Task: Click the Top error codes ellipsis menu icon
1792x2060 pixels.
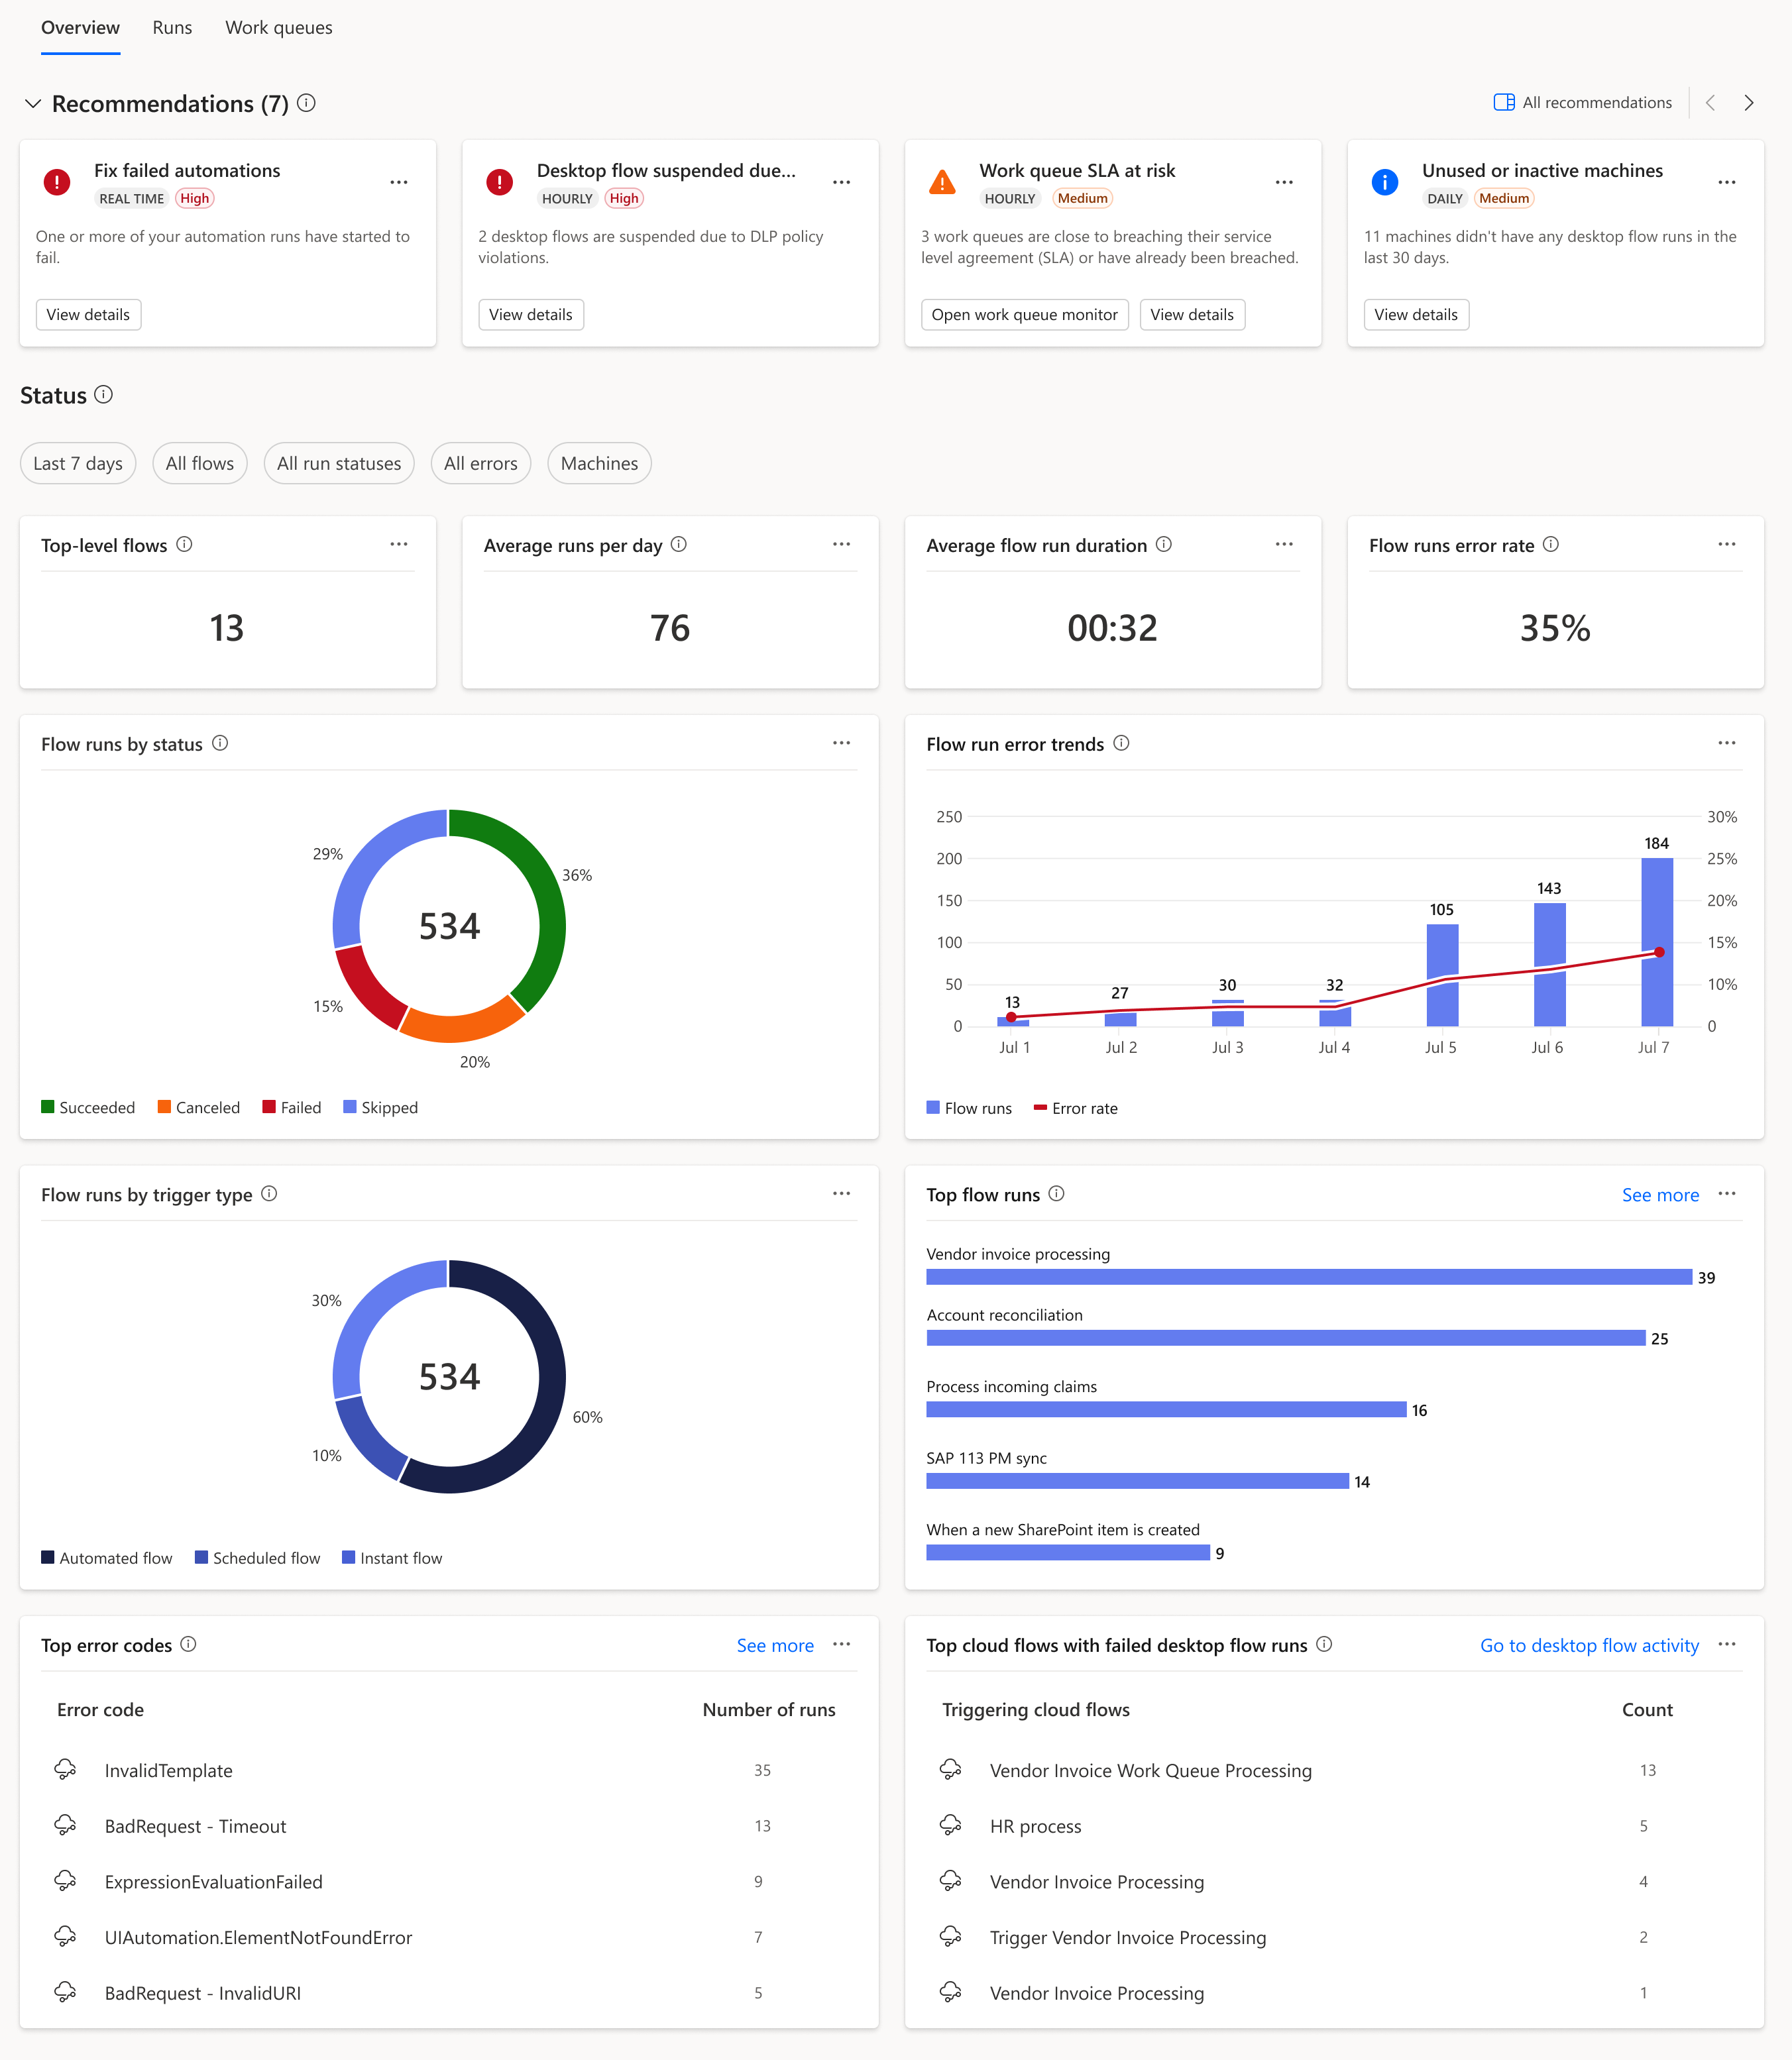Action: click(x=842, y=1643)
